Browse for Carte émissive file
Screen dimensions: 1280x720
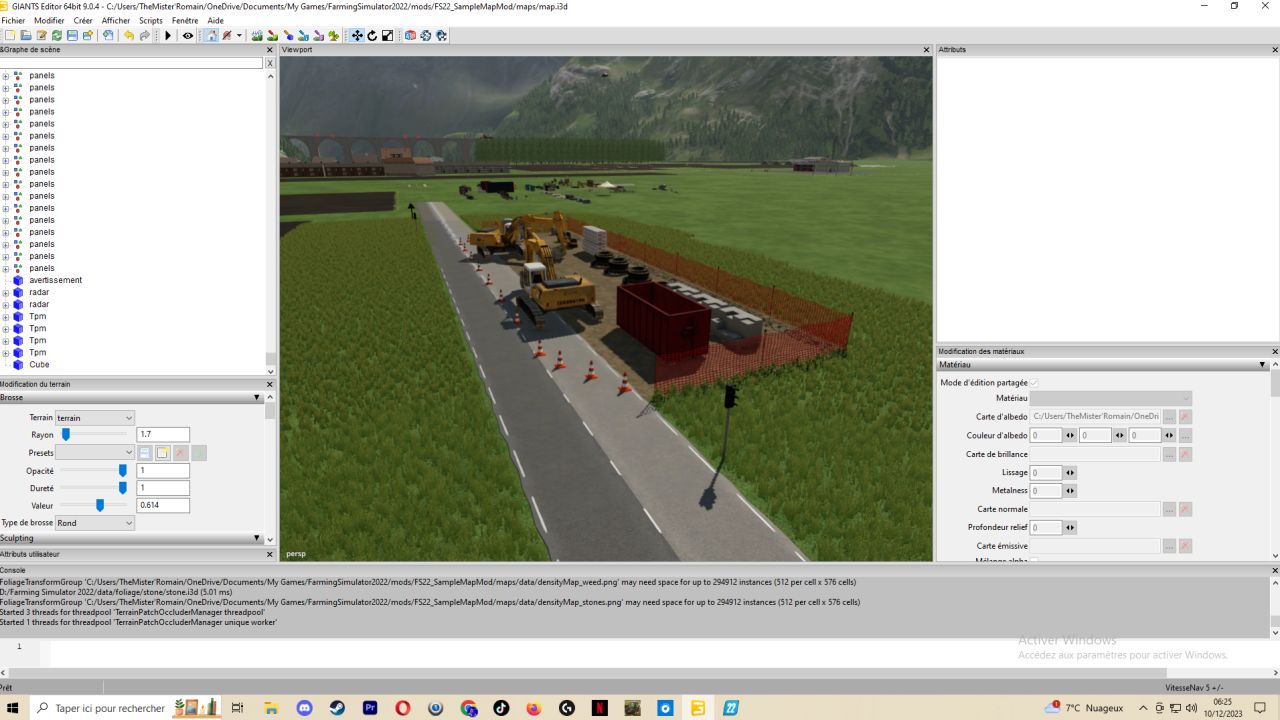click(x=1169, y=546)
